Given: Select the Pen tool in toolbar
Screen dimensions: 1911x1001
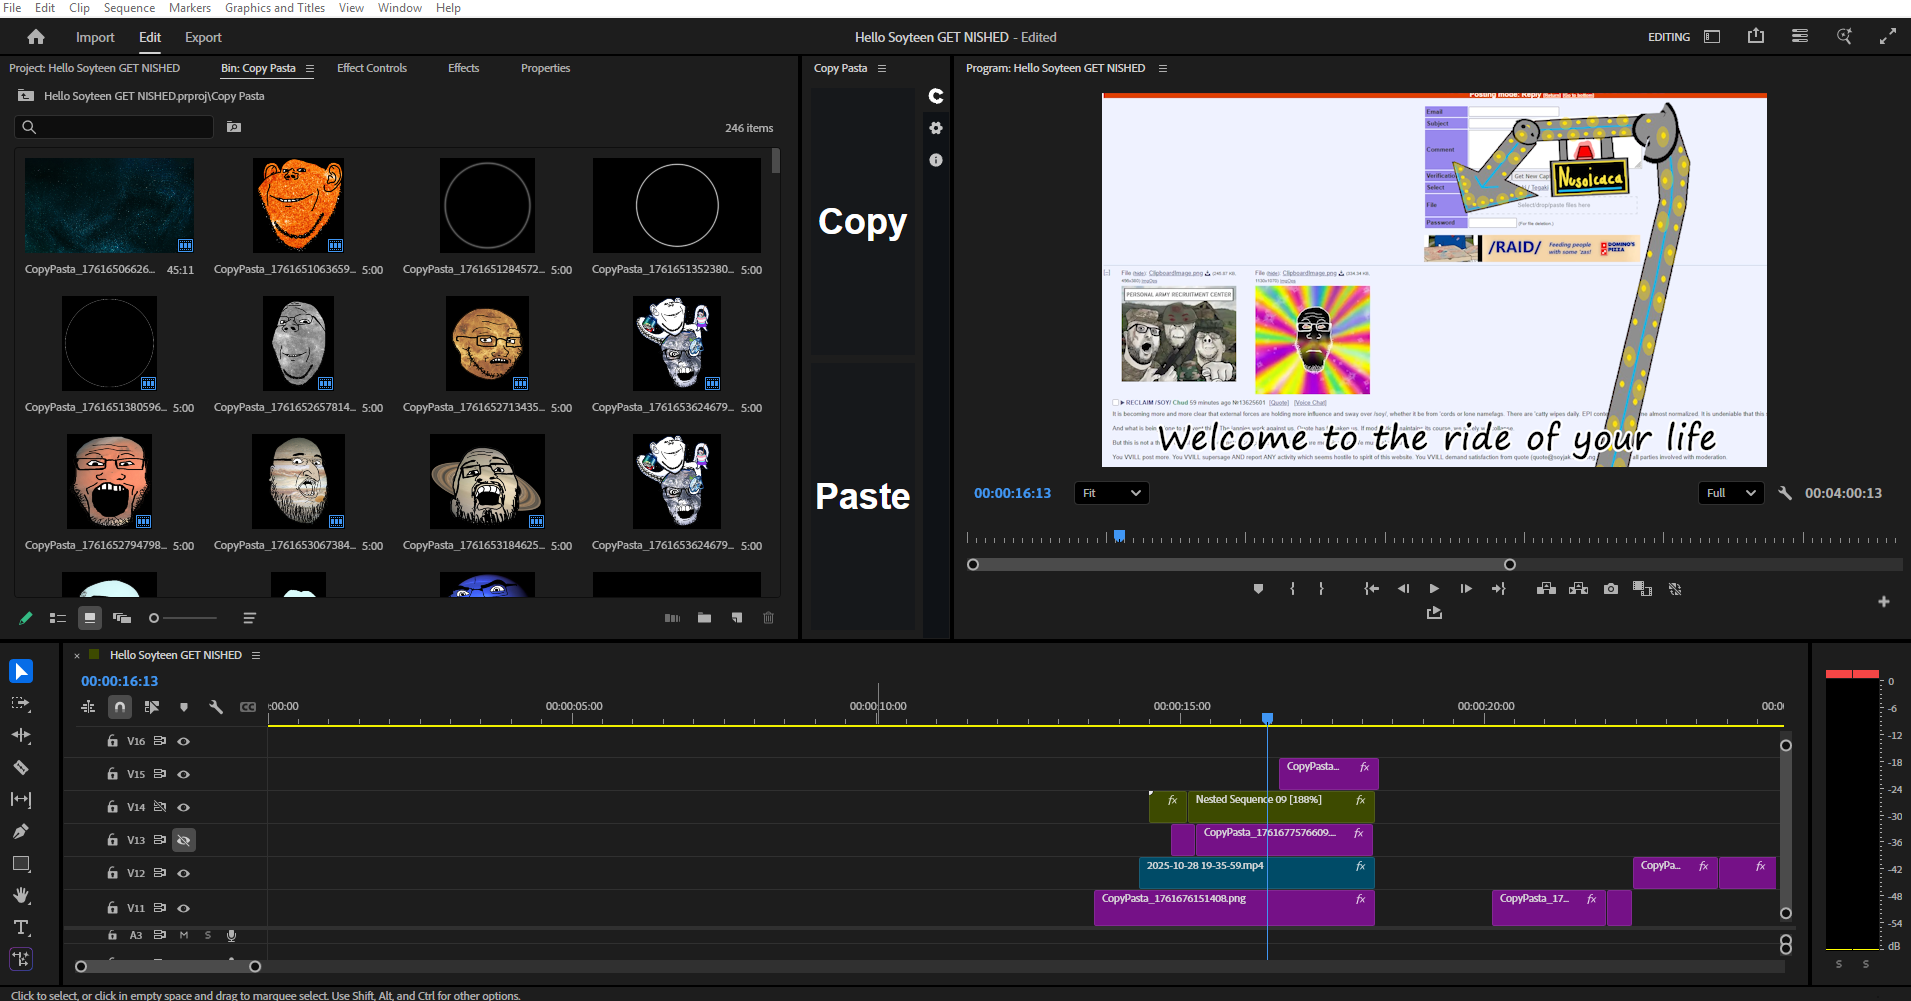Looking at the screenshot, I should 20,831.
